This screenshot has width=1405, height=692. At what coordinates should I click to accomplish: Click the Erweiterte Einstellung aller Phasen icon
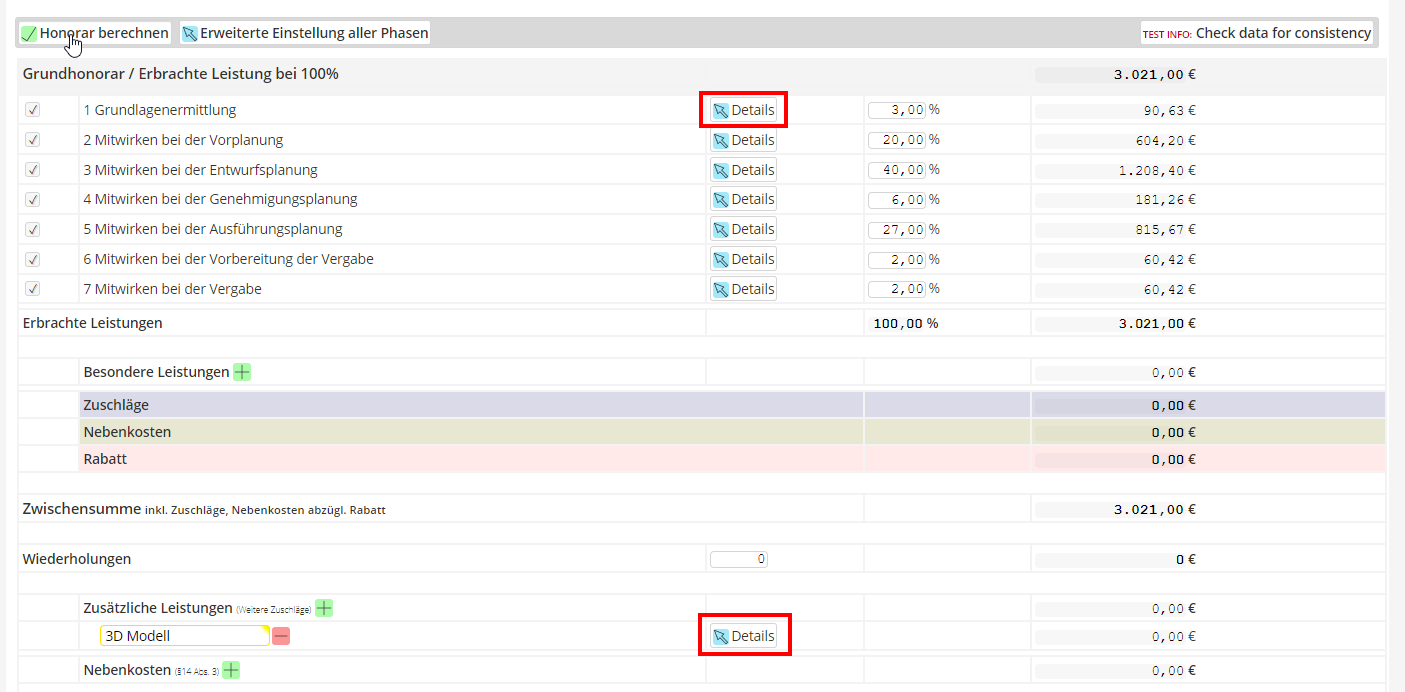pyautogui.click(x=190, y=34)
